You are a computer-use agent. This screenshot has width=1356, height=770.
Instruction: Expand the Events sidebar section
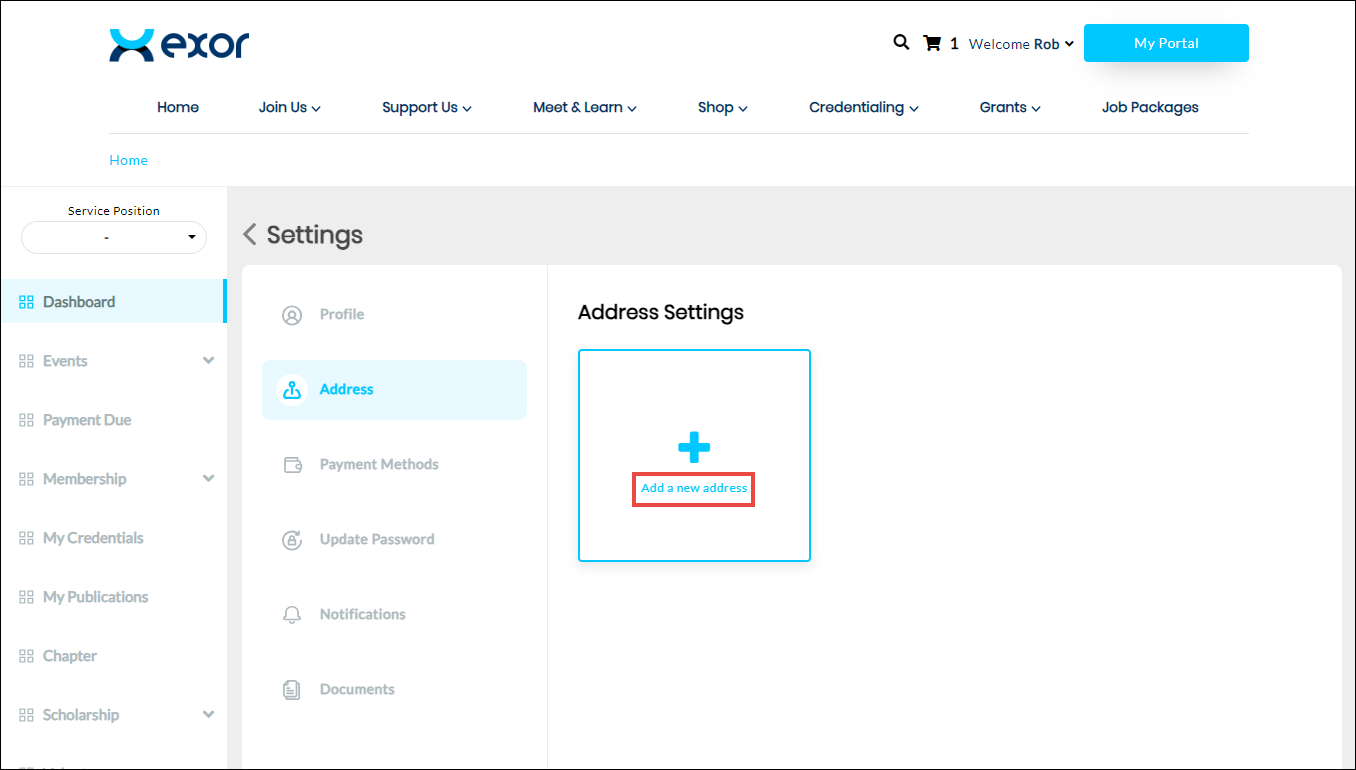click(208, 361)
